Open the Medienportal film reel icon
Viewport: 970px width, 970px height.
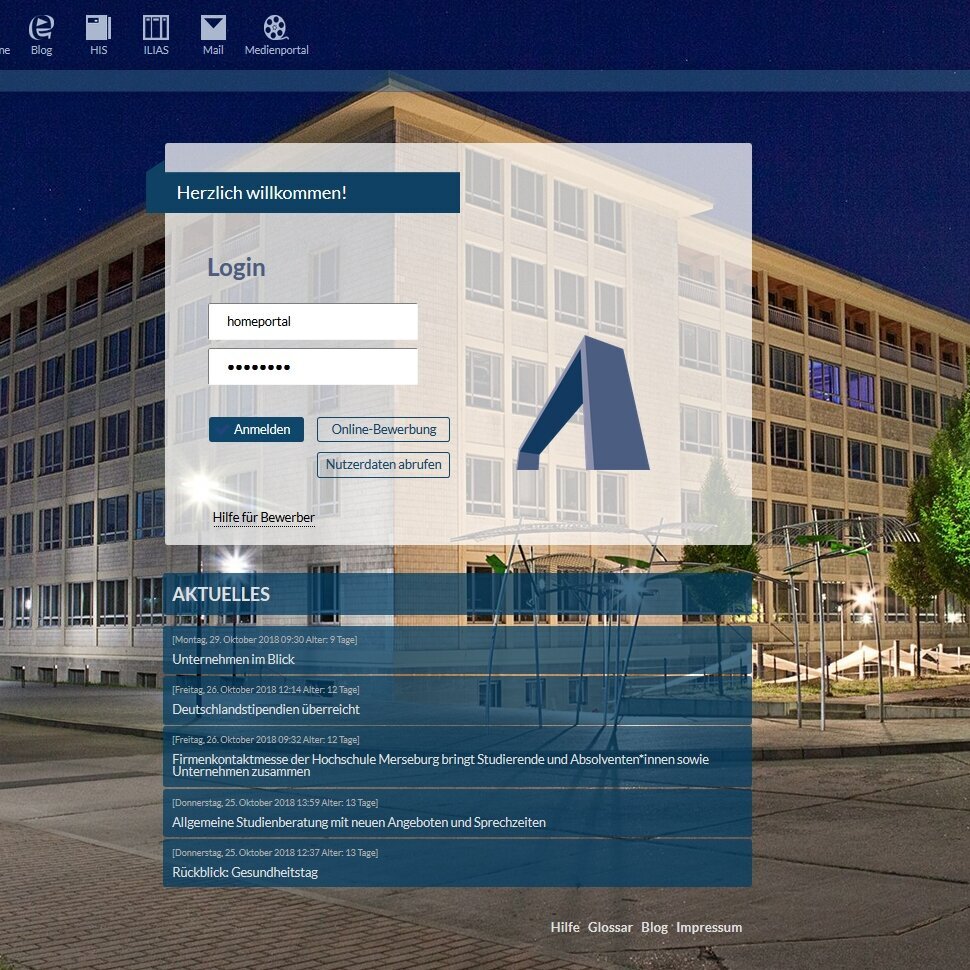tap(276, 29)
